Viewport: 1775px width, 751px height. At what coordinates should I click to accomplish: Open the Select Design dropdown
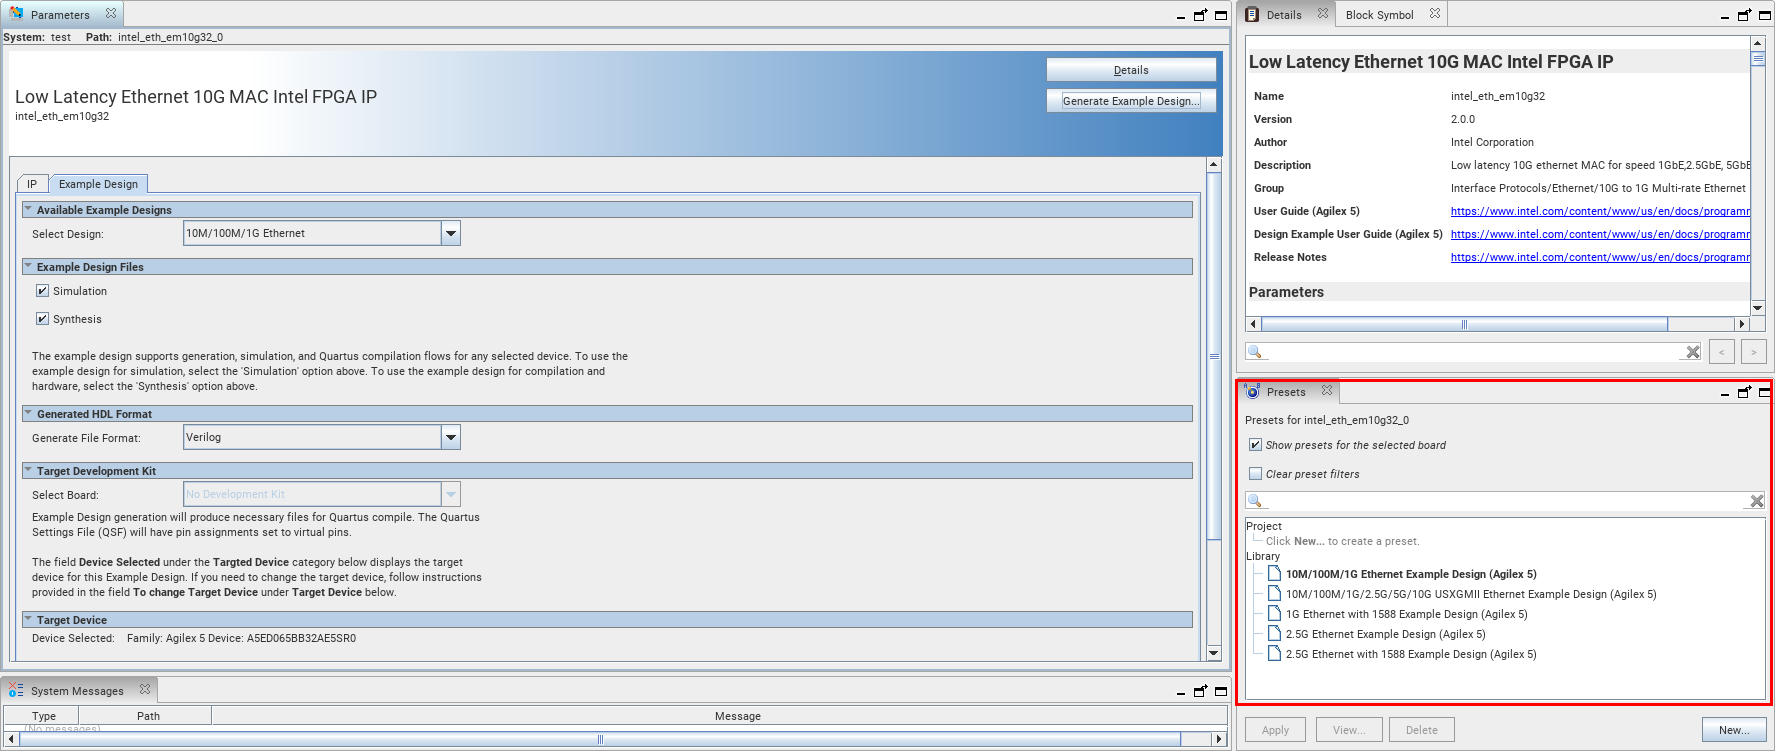[451, 233]
